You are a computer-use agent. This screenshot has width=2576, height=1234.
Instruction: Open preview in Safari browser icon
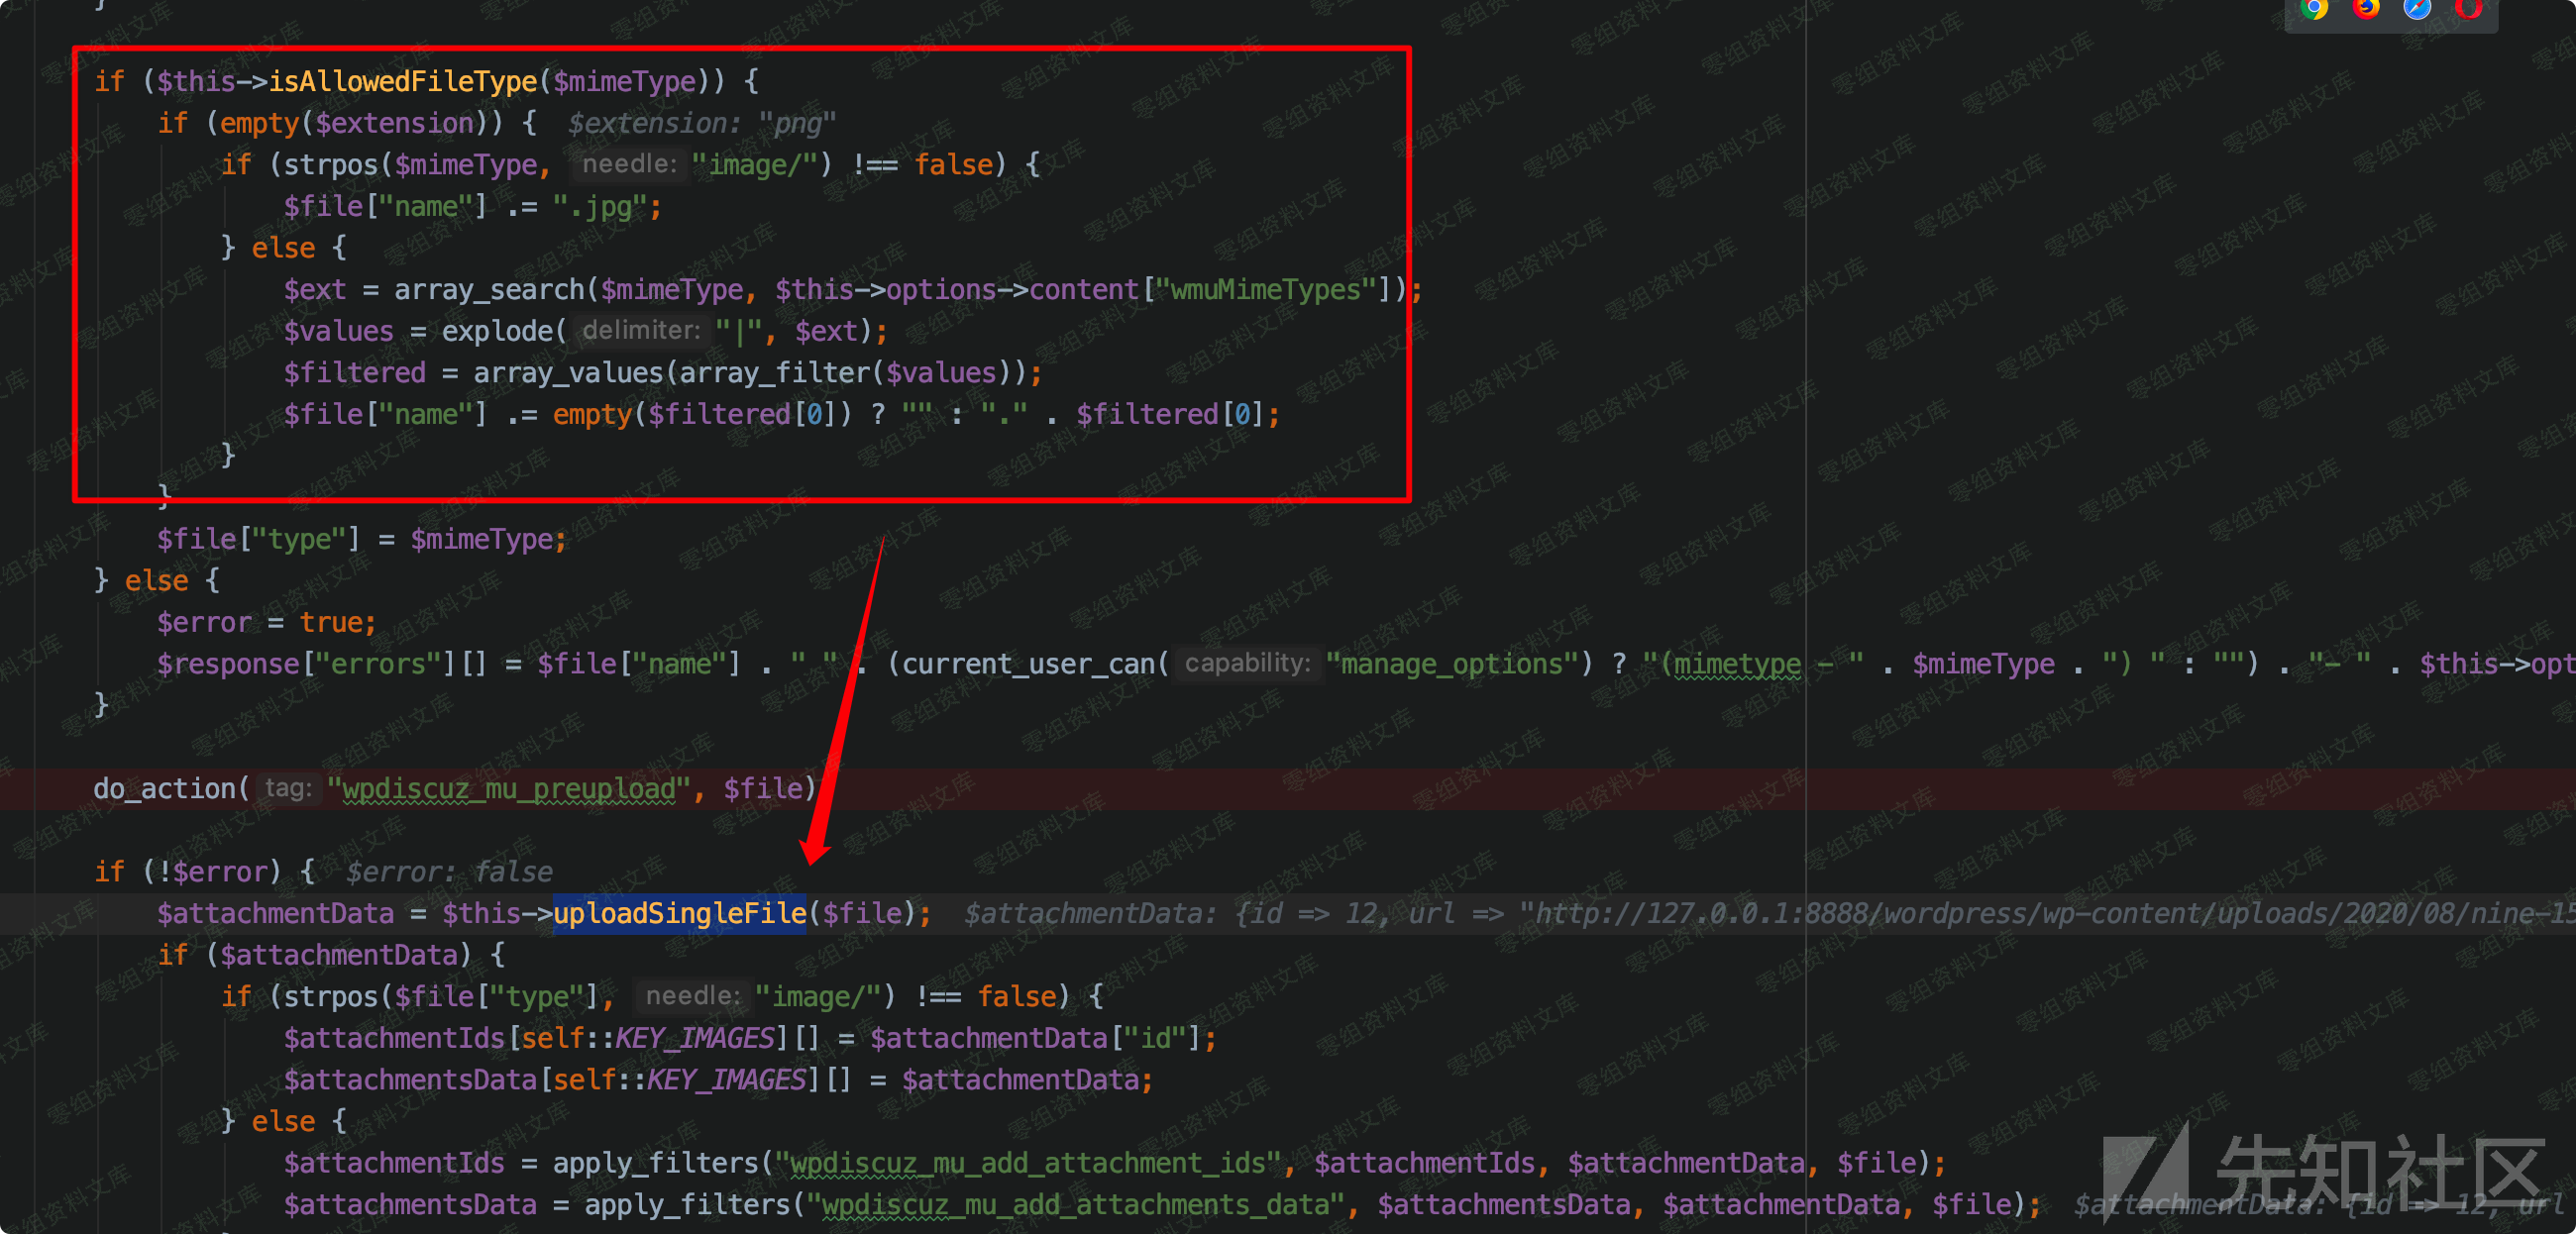point(2417,8)
